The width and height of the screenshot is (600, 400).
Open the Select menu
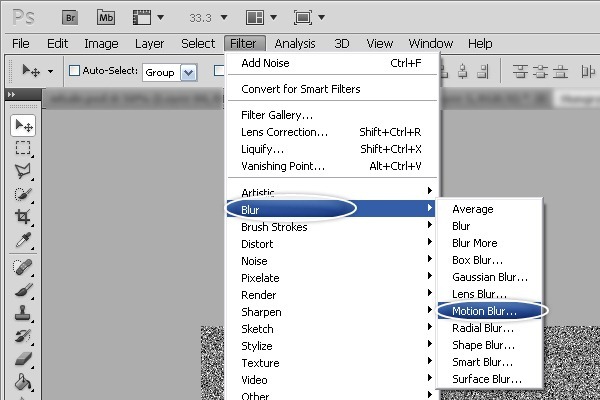[x=198, y=44]
